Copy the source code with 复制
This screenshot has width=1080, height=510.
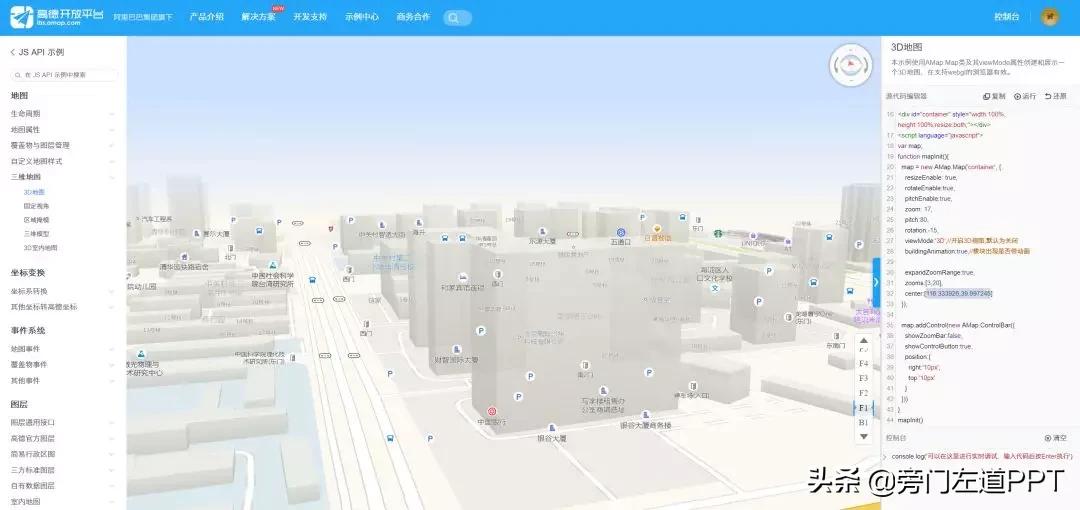coord(994,96)
